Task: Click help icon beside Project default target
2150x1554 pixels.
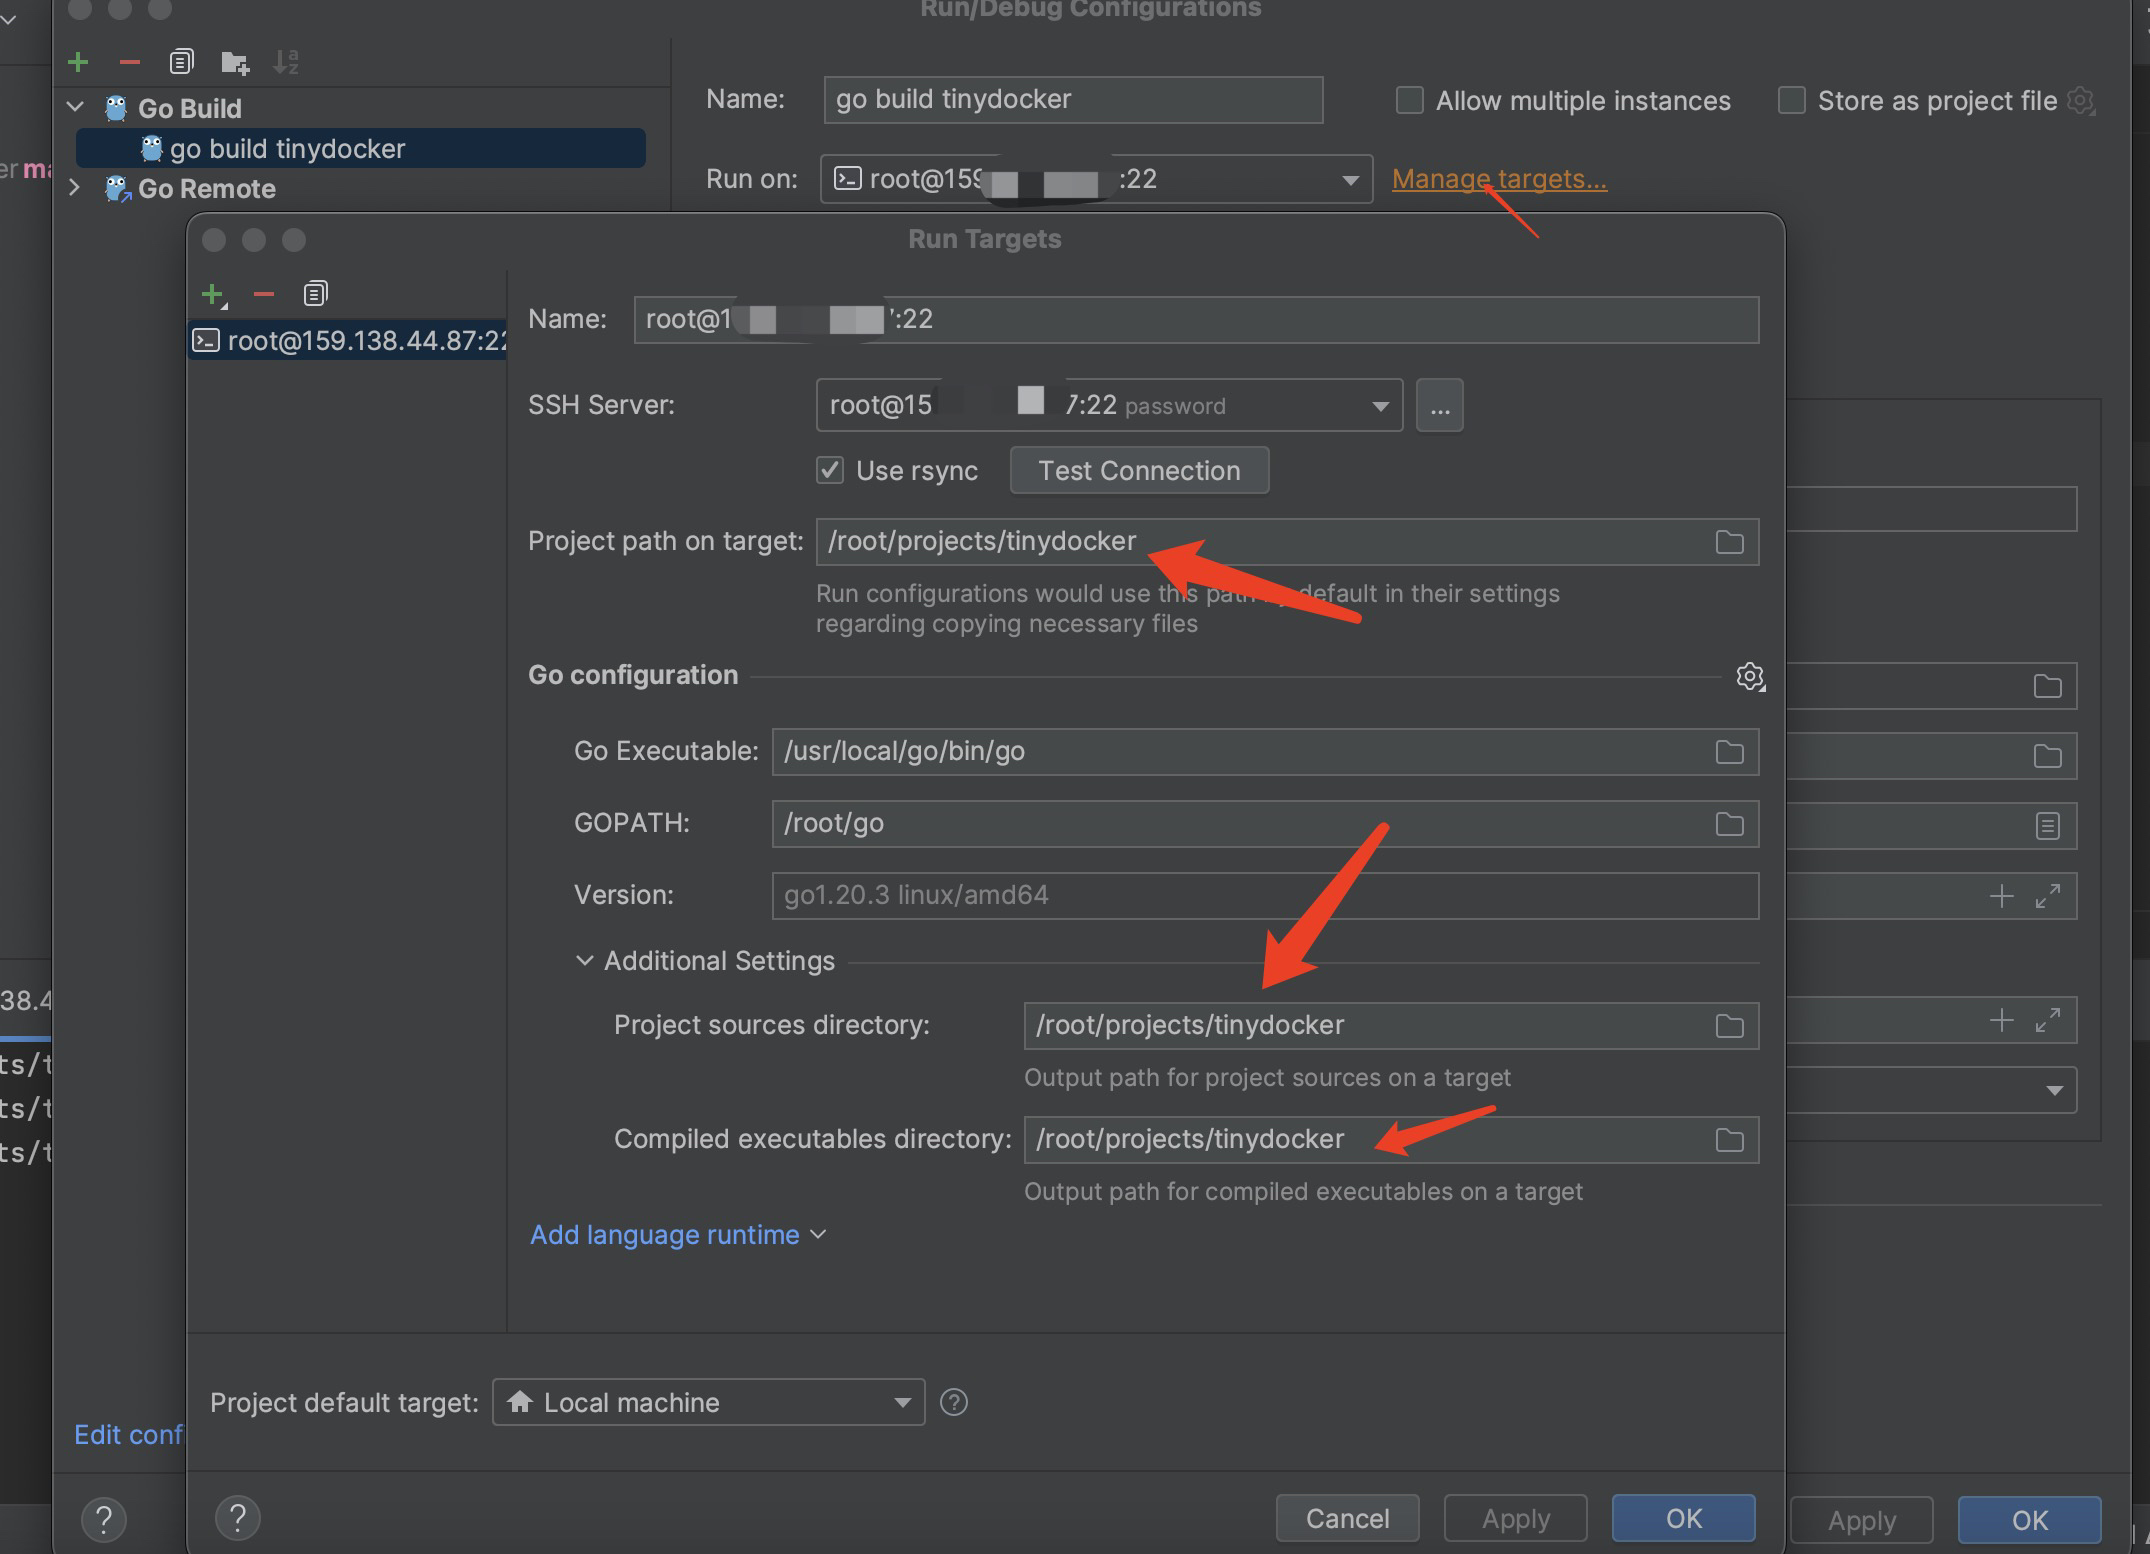Action: pyautogui.click(x=954, y=1402)
